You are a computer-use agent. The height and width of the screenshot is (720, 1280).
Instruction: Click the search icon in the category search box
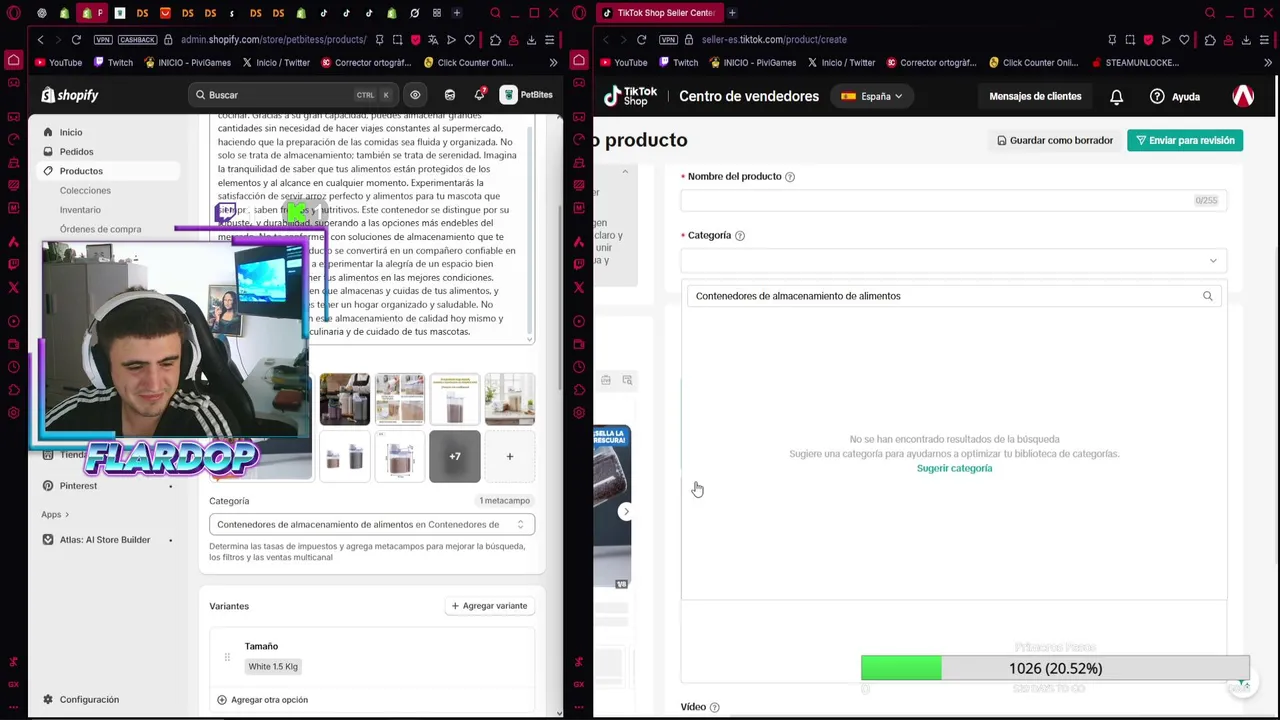click(1207, 296)
